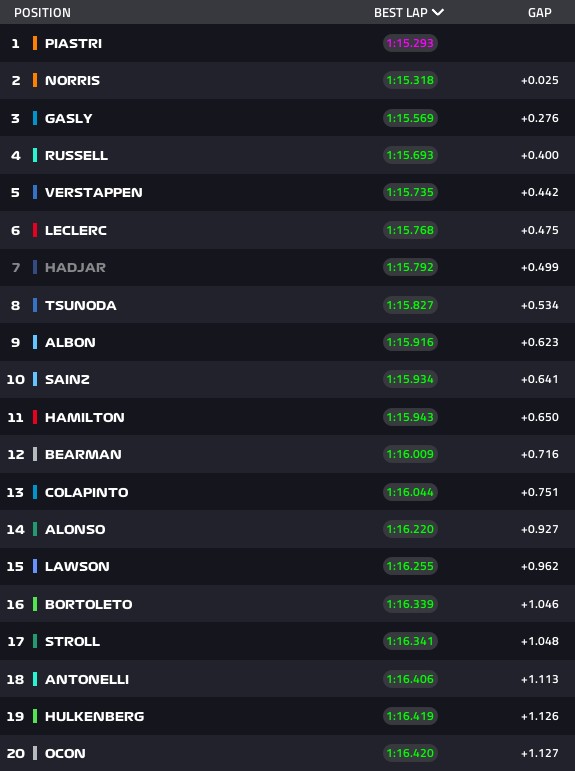Click Tsunoda's 1:15.827 lap badge
Image resolution: width=575 pixels, height=771 pixels.
(x=410, y=305)
